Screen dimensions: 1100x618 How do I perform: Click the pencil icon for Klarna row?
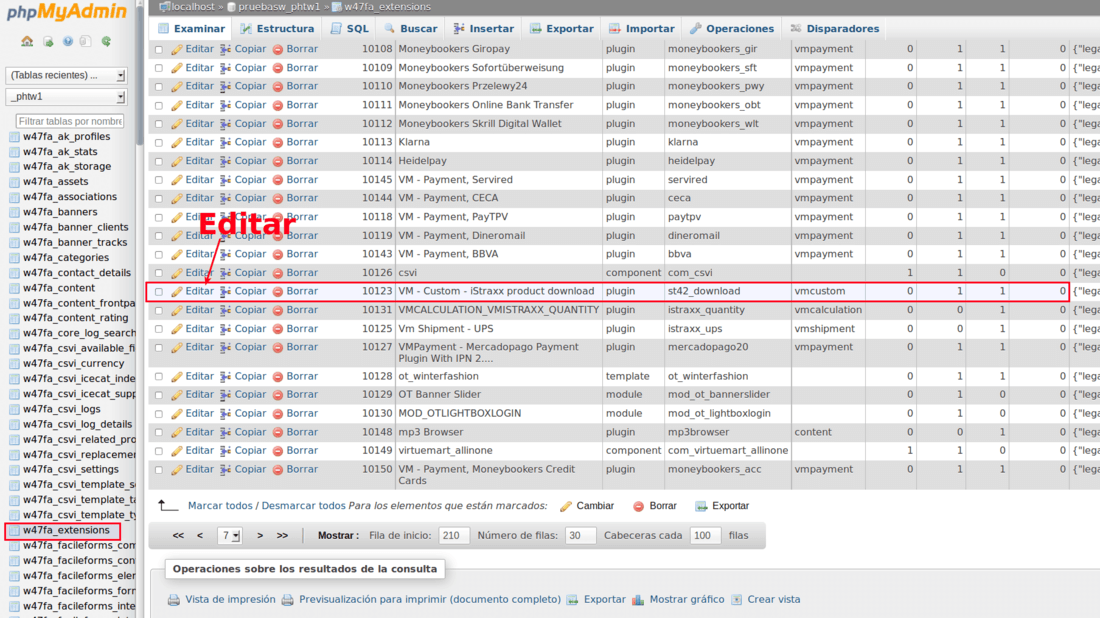pyautogui.click(x=177, y=142)
